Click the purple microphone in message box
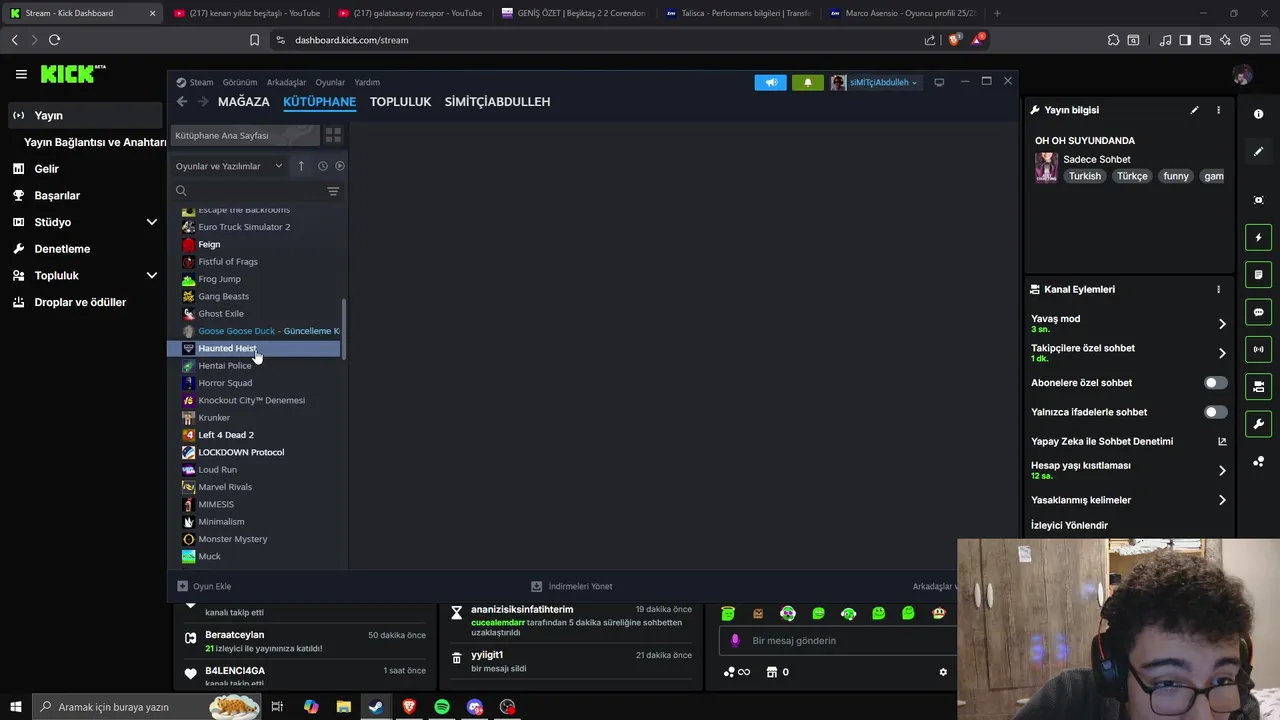The height and width of the screenshot is (720, 1280). coord(735,640)
